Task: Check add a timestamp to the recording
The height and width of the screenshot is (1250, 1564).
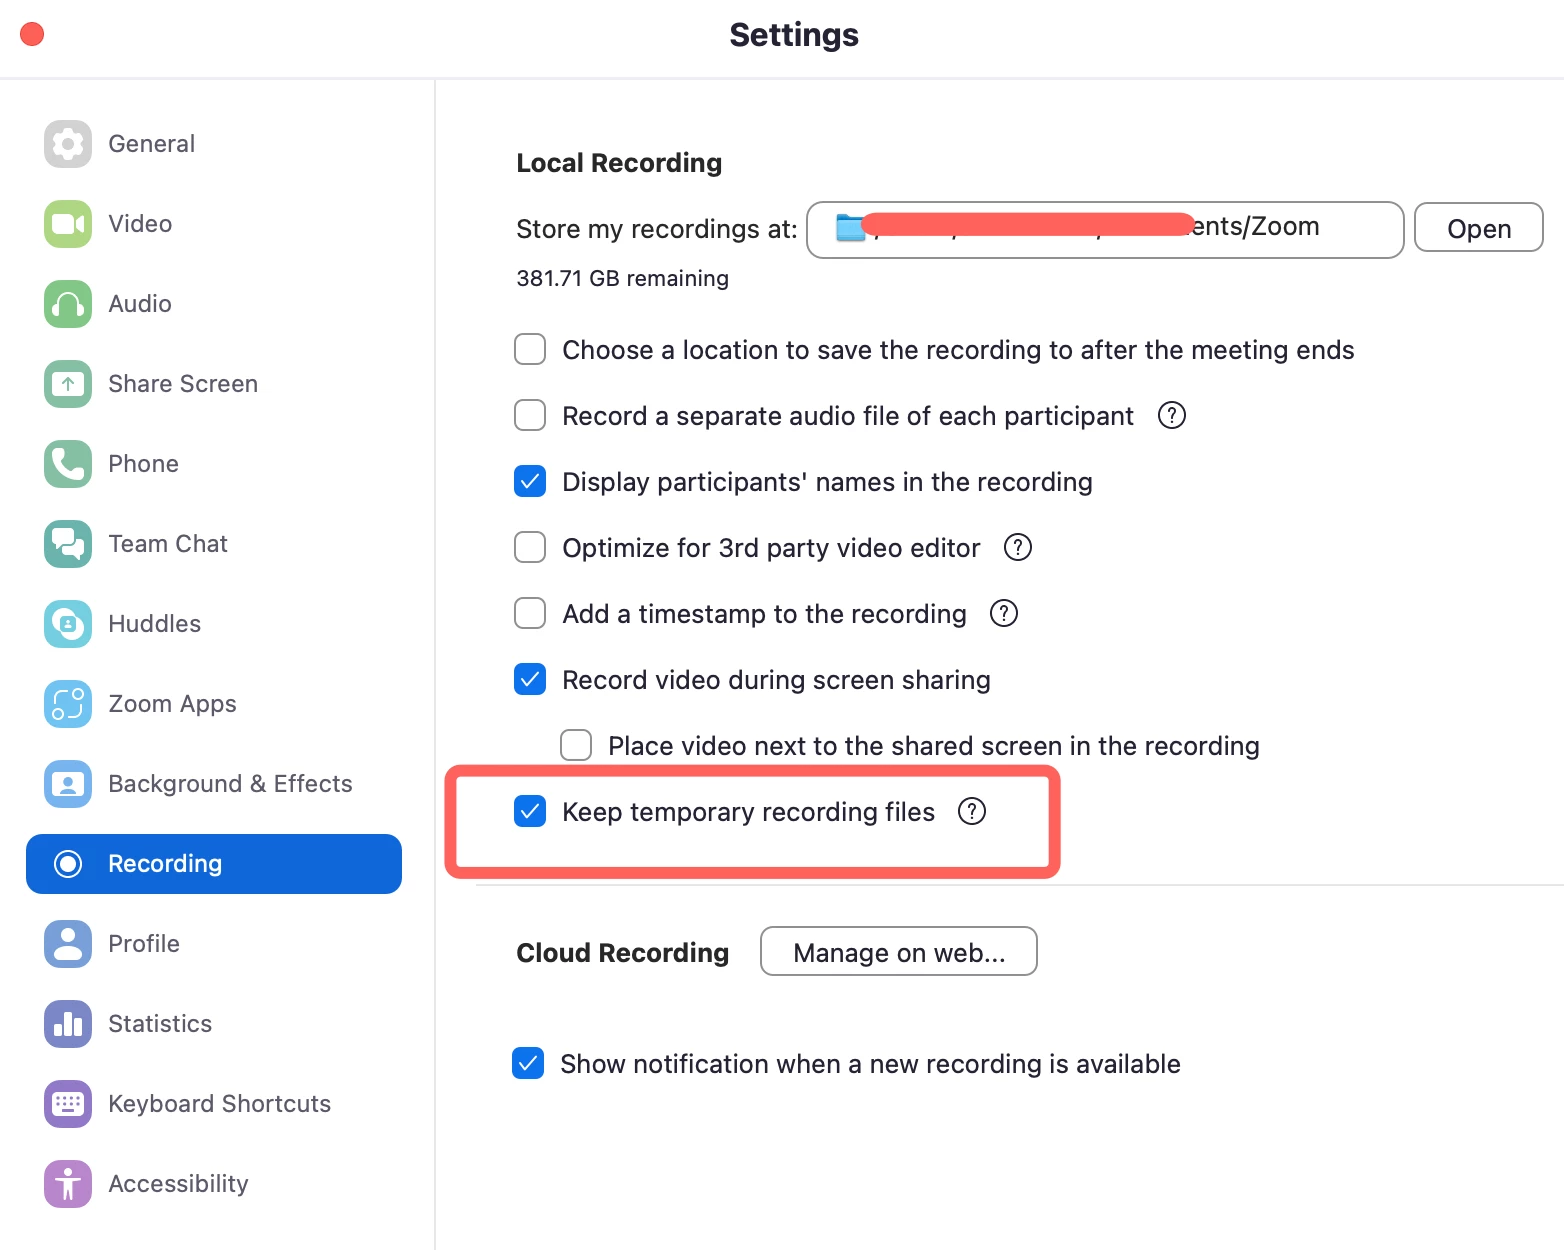Action: 530,613
